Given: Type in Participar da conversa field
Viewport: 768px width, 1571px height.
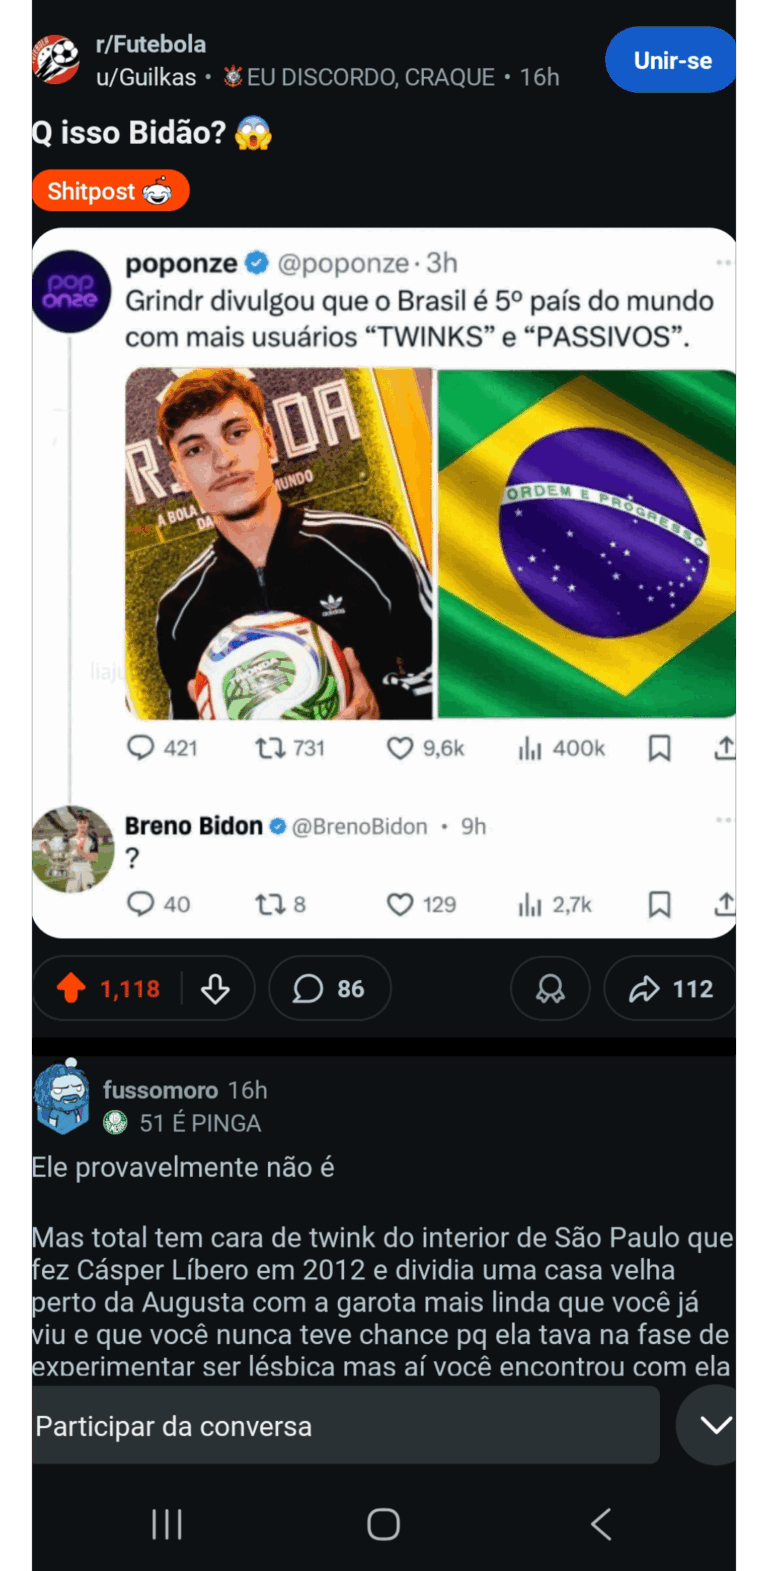Looking at the screenshot, I should pyautogui.click(x=345, y=1426).
